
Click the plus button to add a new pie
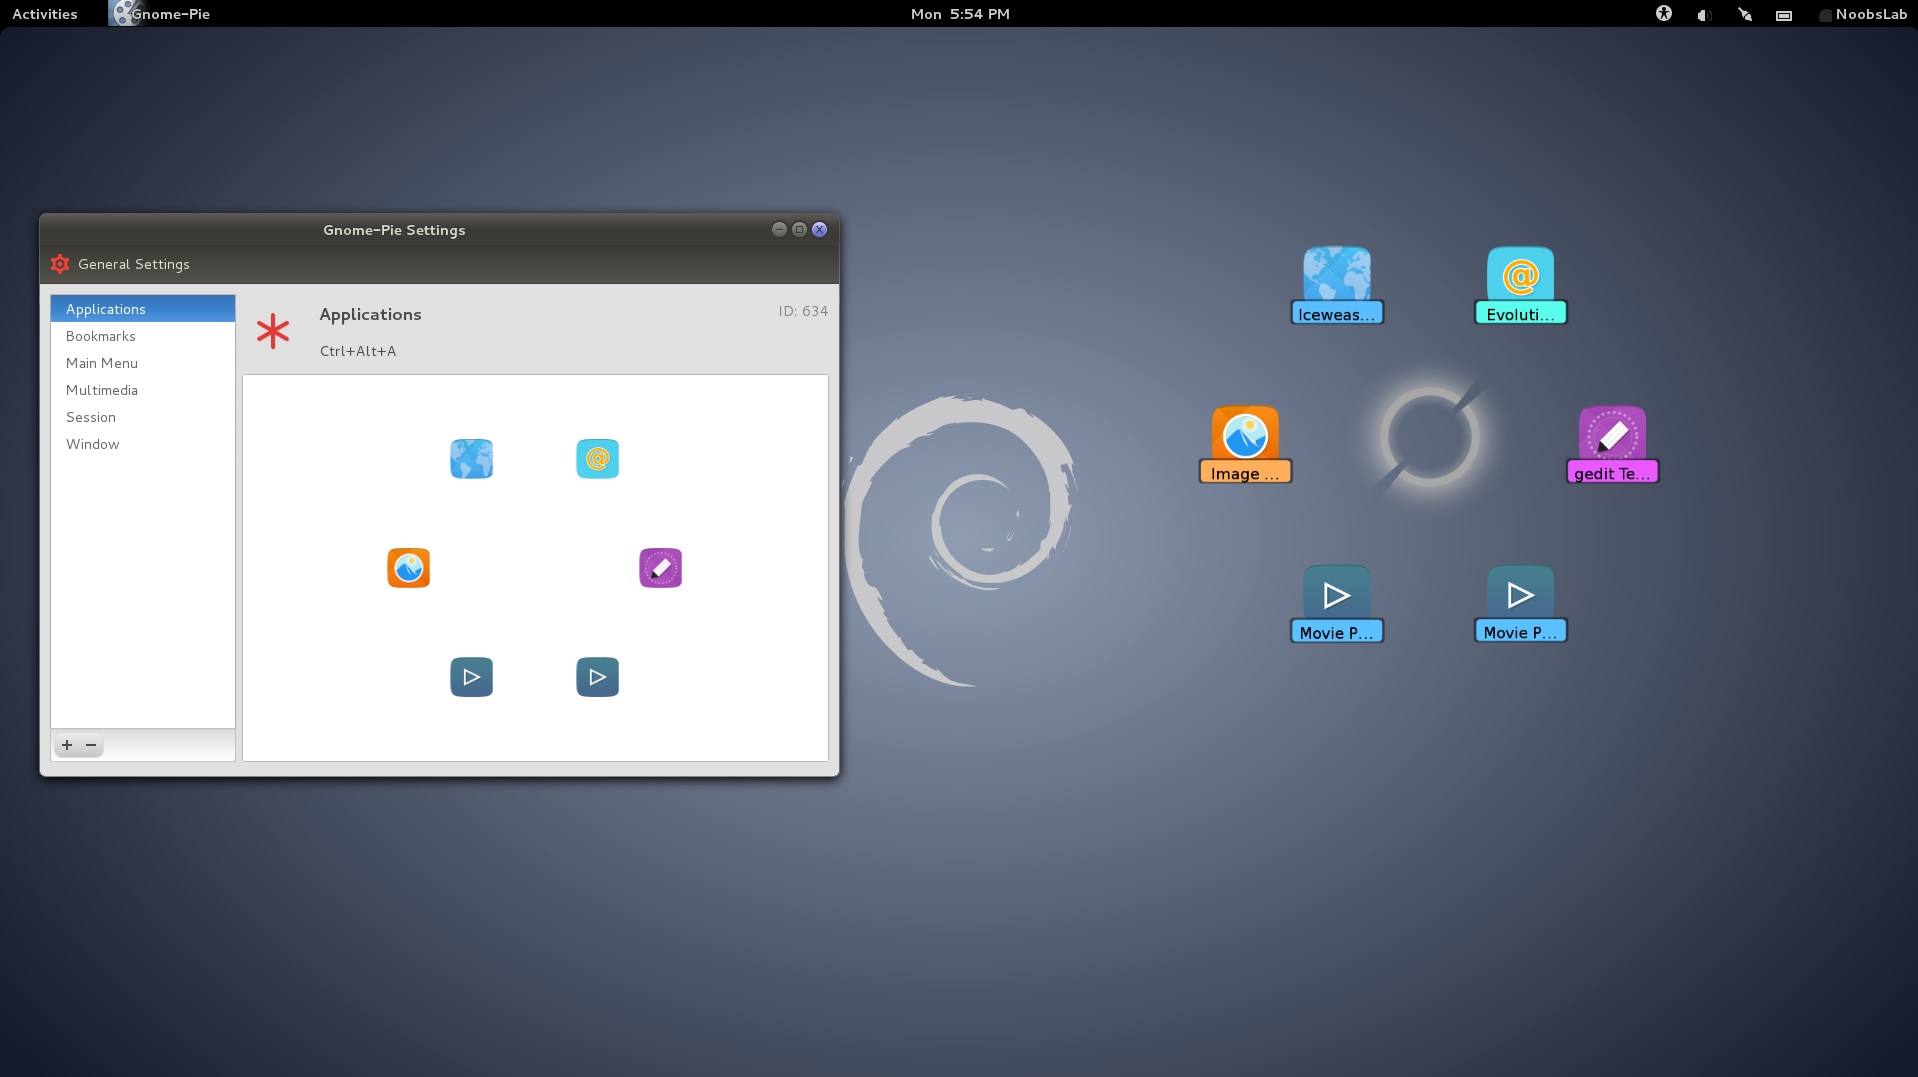click(x=66, y=745)
